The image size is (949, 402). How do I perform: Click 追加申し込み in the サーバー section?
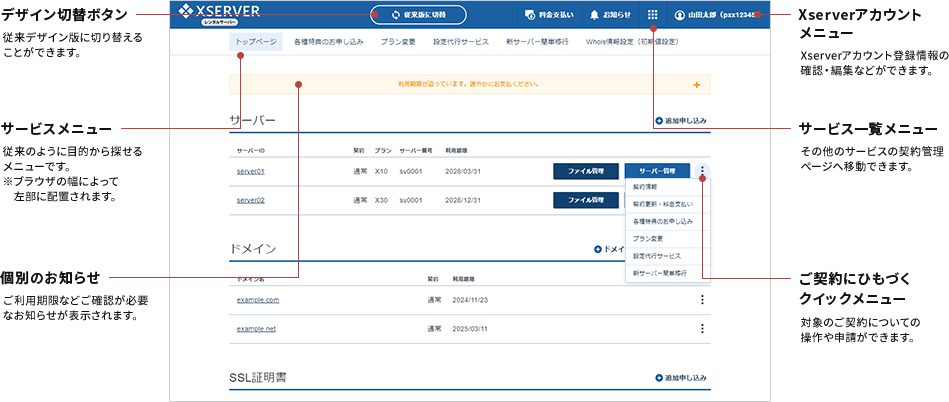coord(680,120)
